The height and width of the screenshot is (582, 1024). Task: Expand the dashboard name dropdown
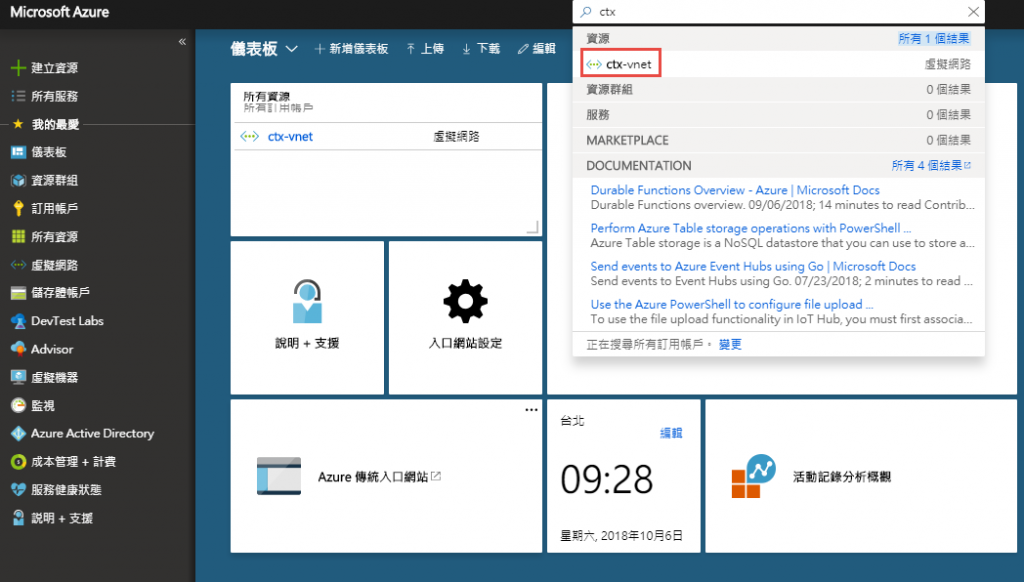coord(292,49)
